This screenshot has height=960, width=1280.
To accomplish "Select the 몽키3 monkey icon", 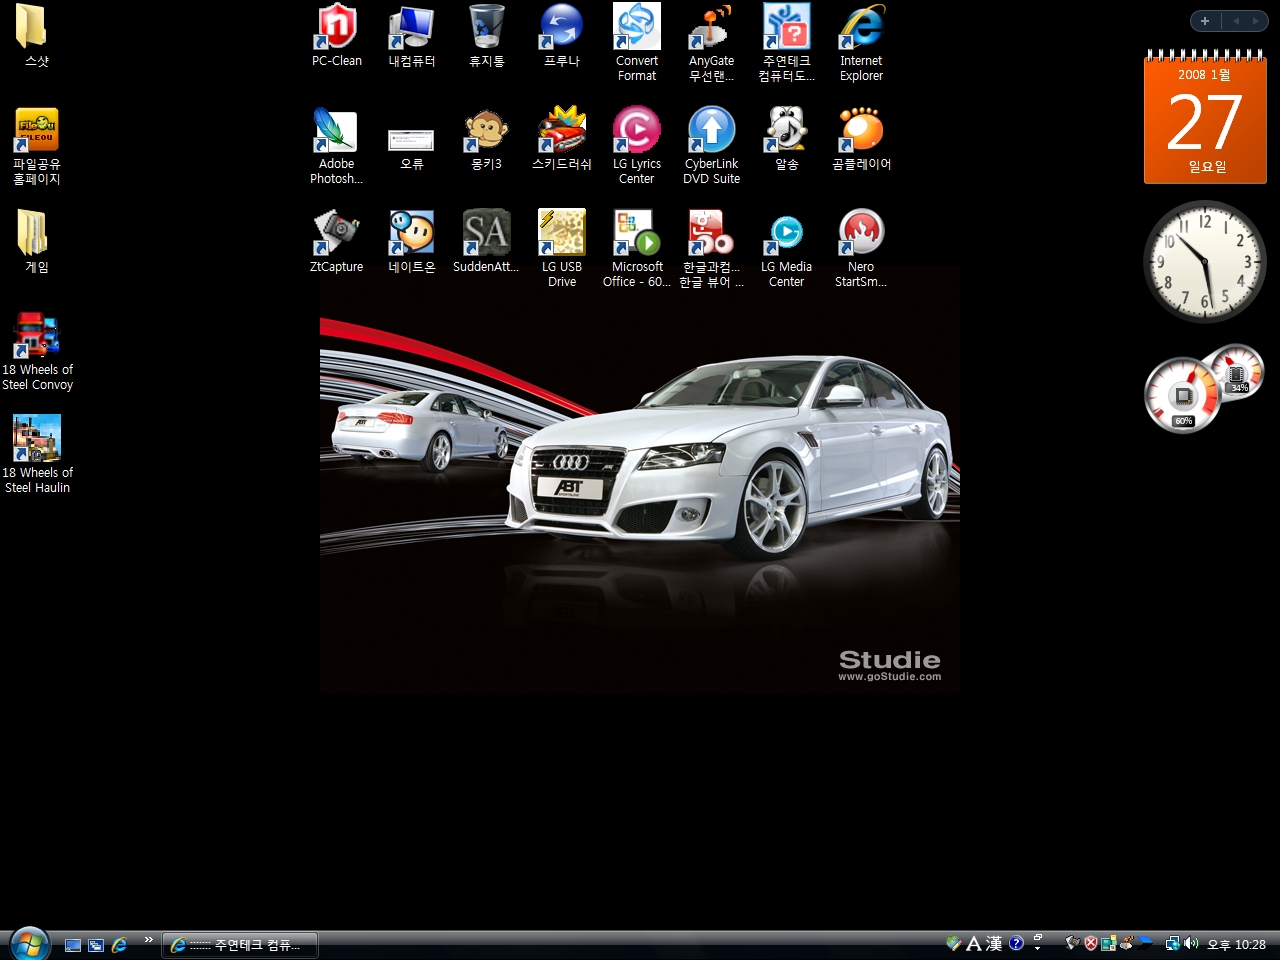I will point(487,140).
